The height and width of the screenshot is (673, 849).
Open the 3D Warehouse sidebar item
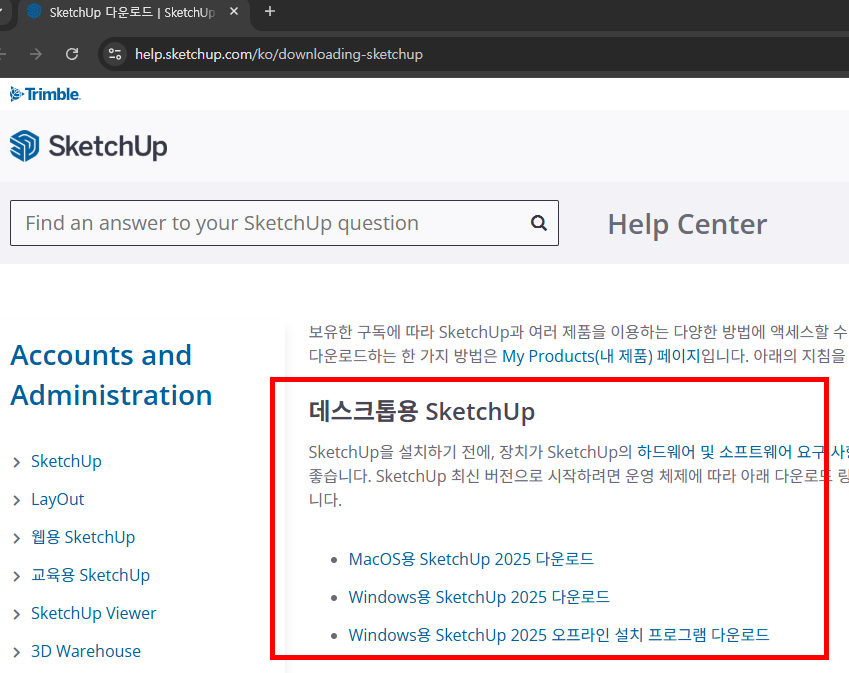coord(86,651)
